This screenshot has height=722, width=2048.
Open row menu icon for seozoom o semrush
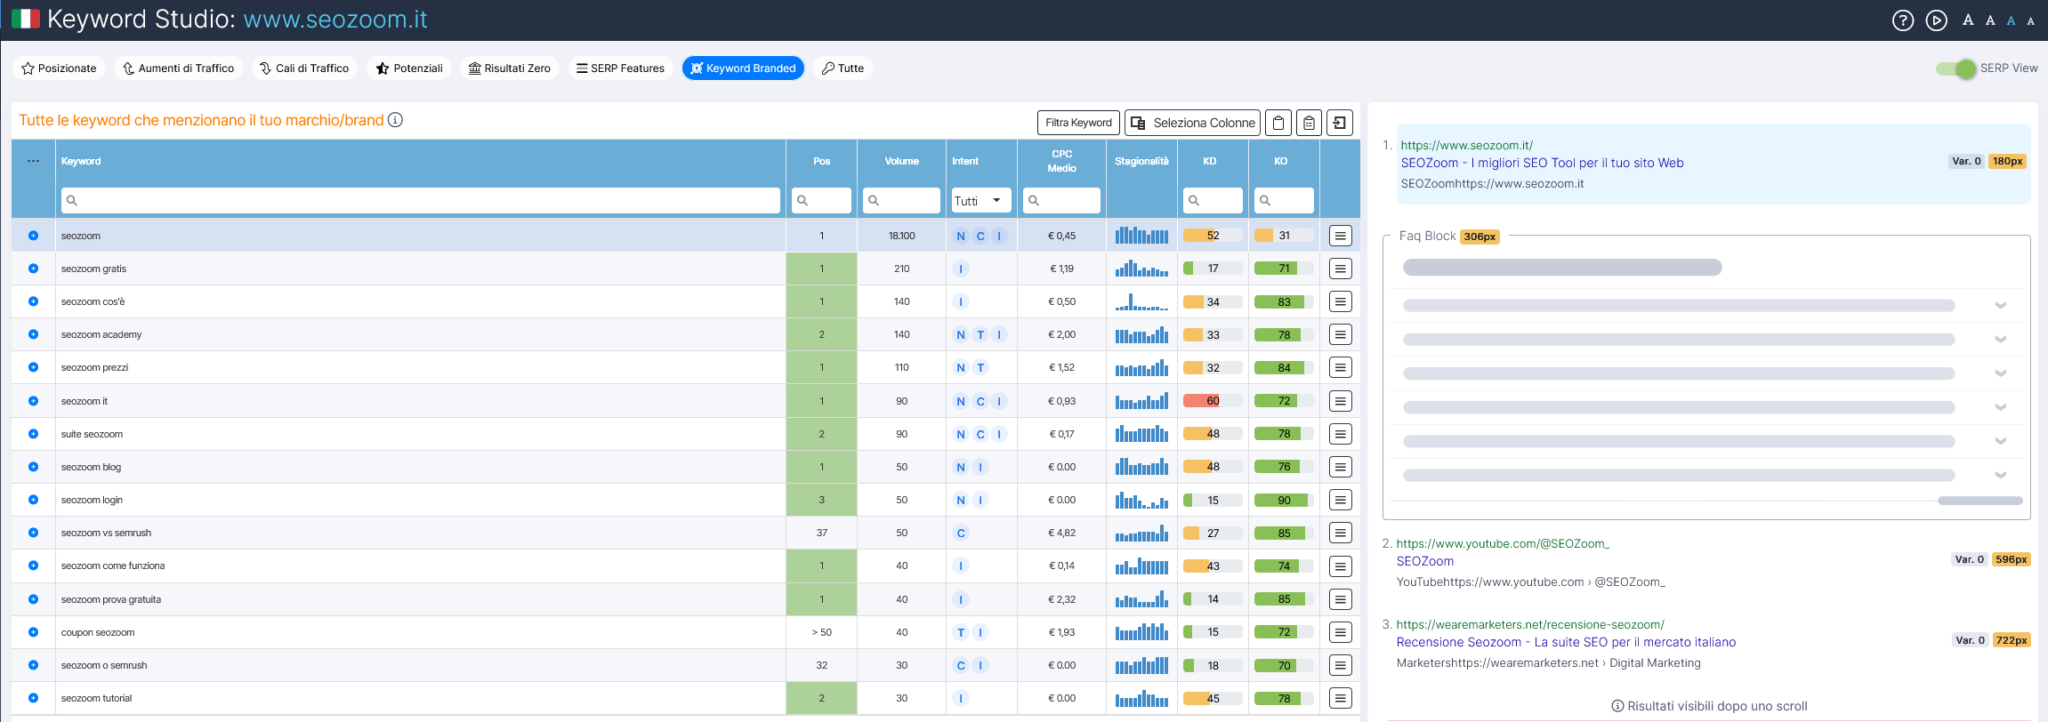point(1340,665)
